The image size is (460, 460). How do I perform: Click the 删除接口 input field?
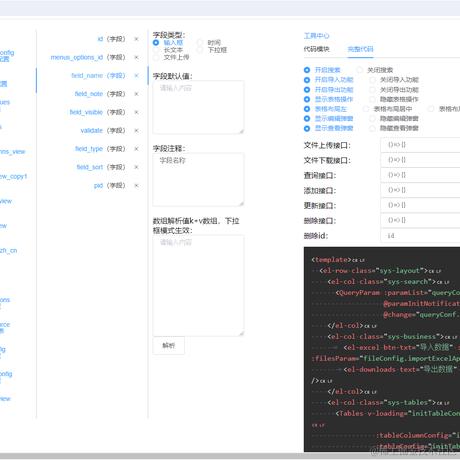(x=420, y=220)
